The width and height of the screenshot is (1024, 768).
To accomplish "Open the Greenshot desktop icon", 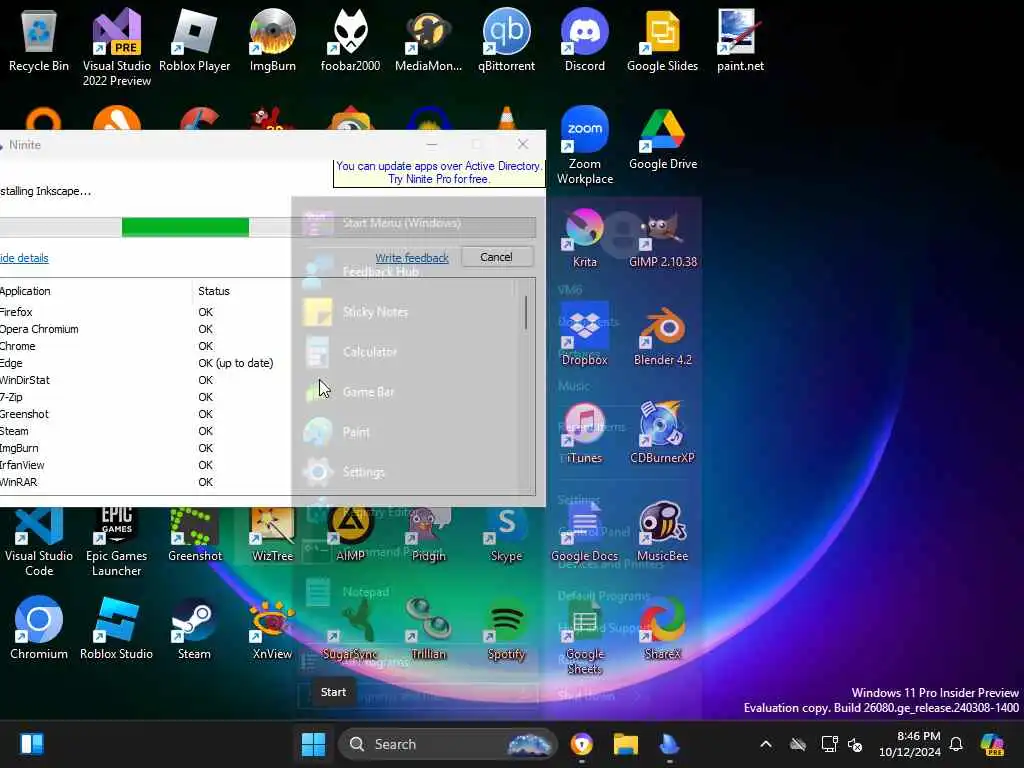I will click(x=195, y=534).
